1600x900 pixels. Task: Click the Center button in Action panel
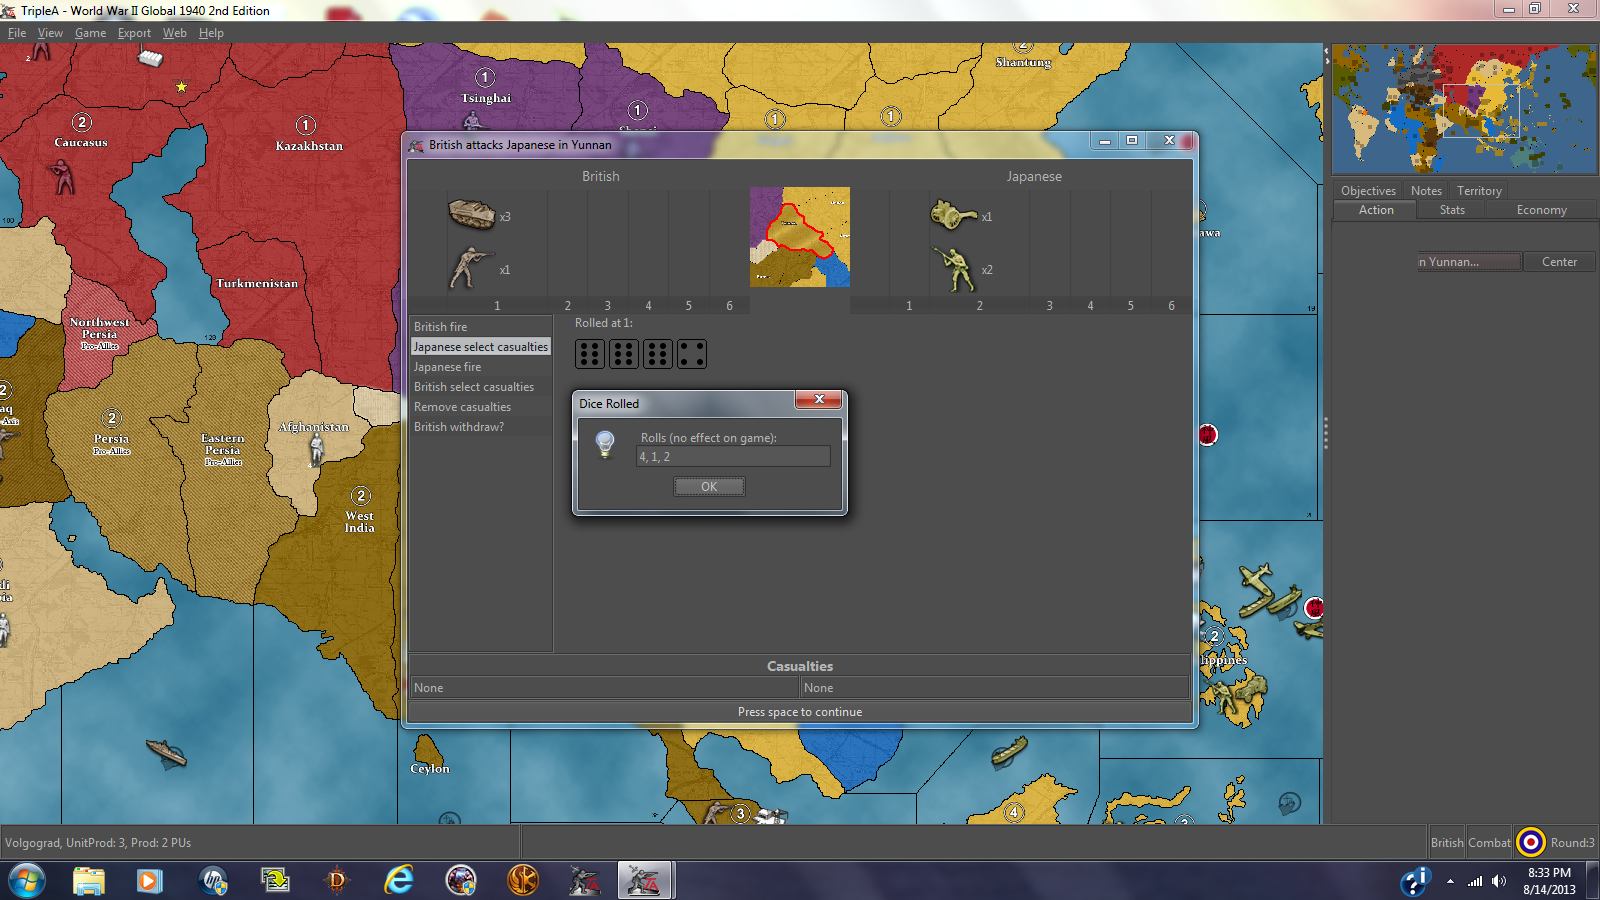tap(1559, 262)
